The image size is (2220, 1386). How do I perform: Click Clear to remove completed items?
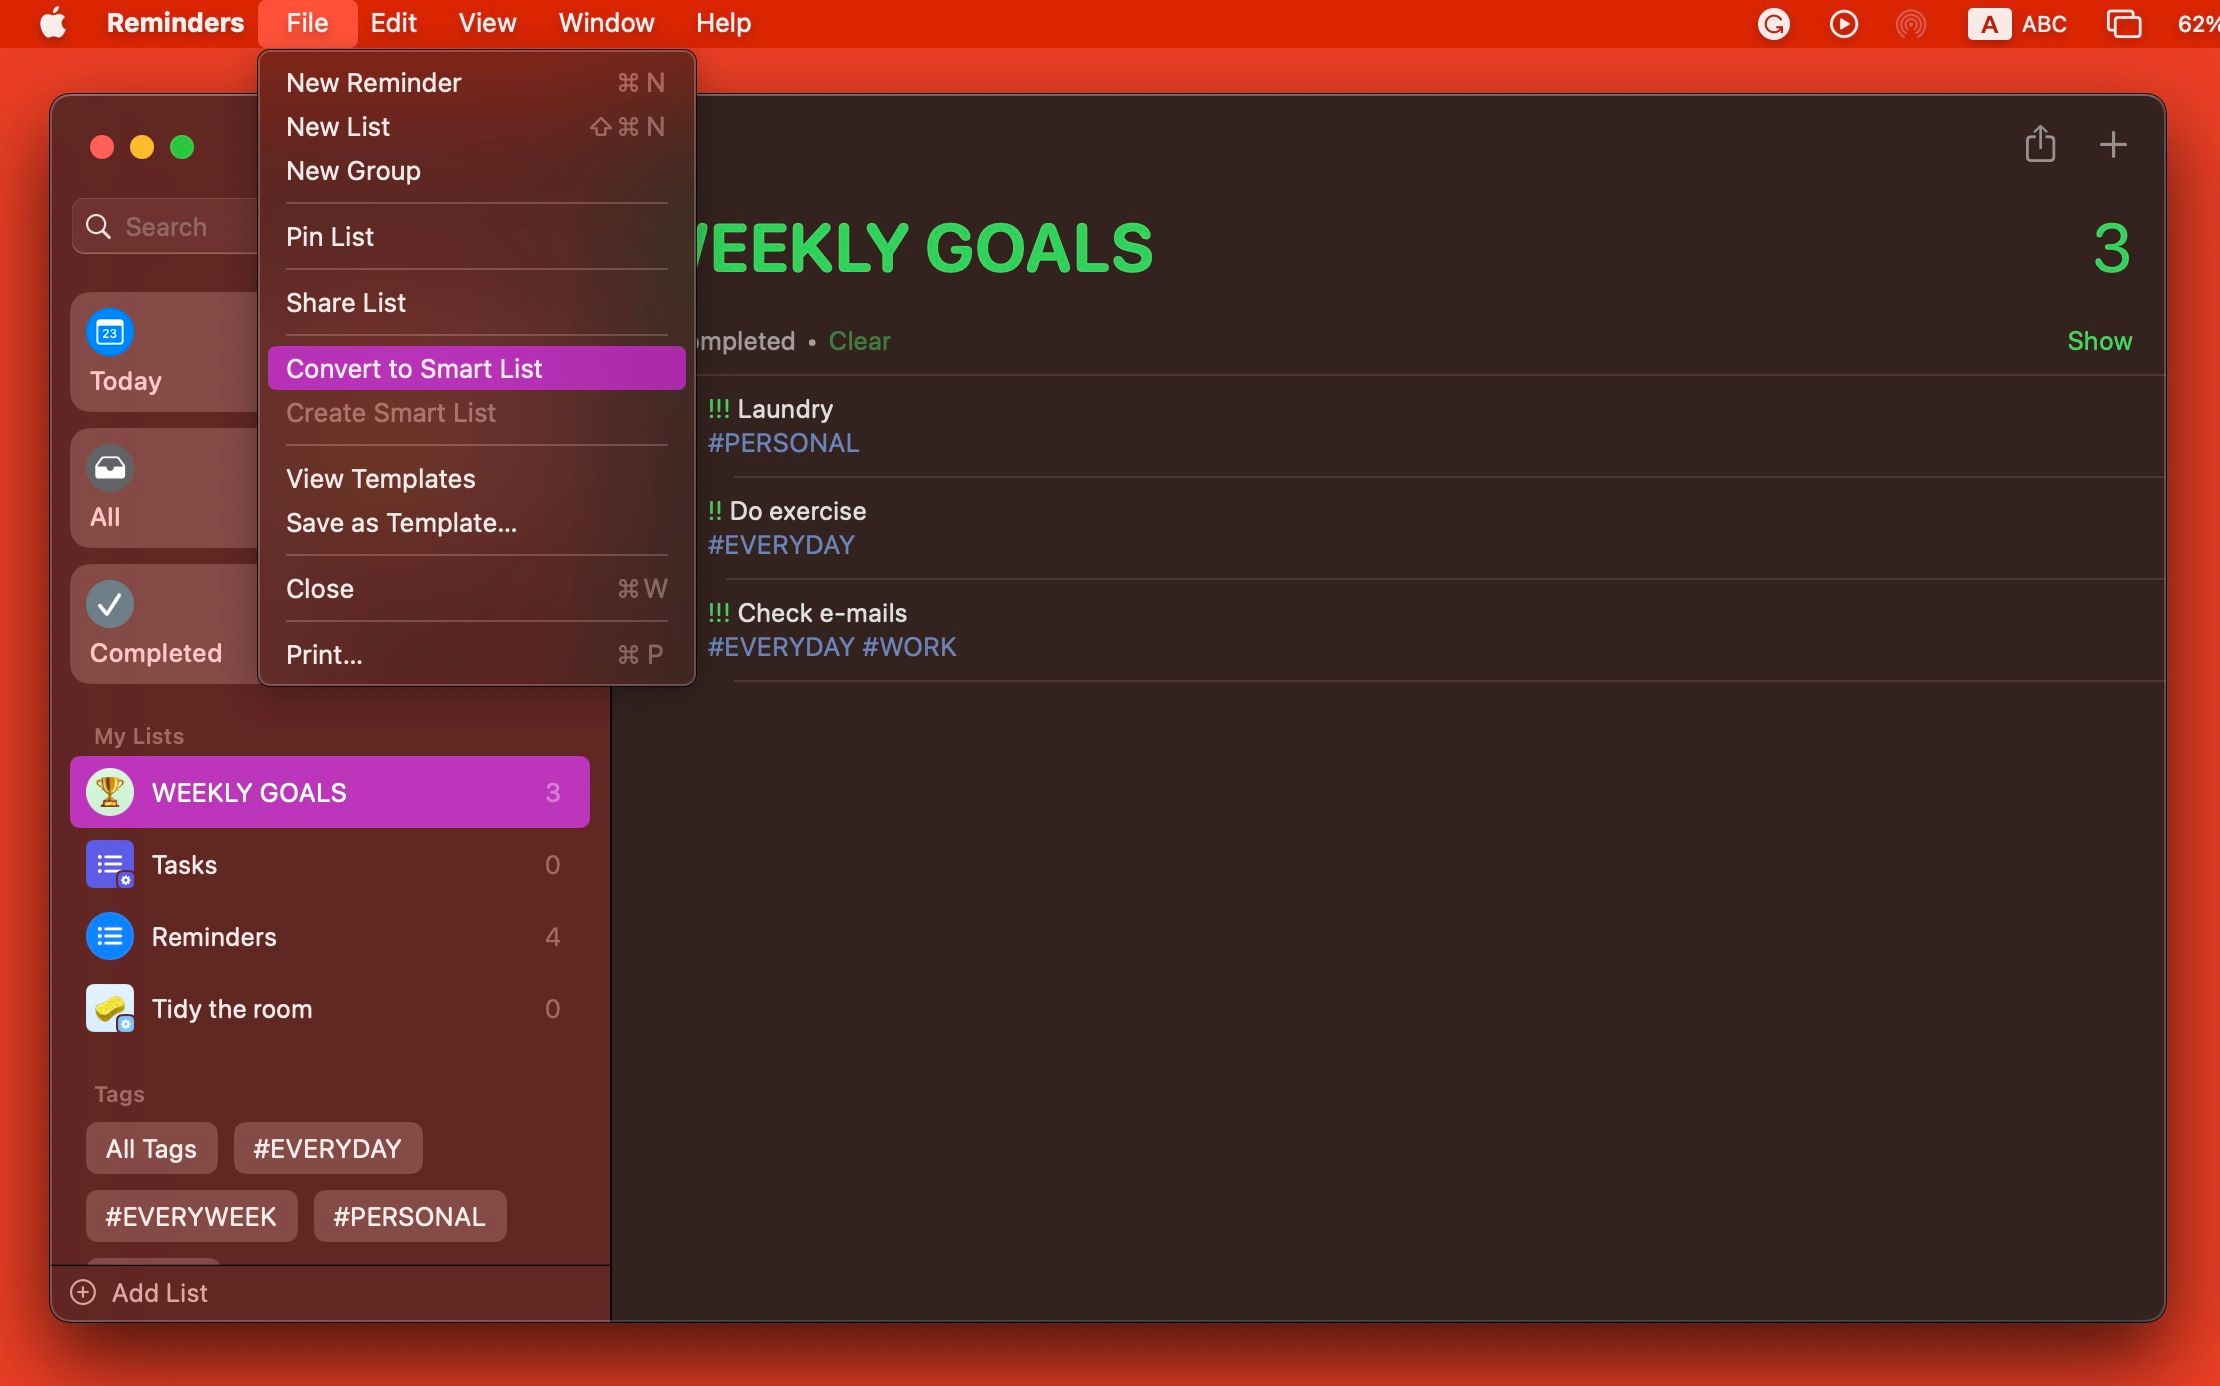coord(857,342)
